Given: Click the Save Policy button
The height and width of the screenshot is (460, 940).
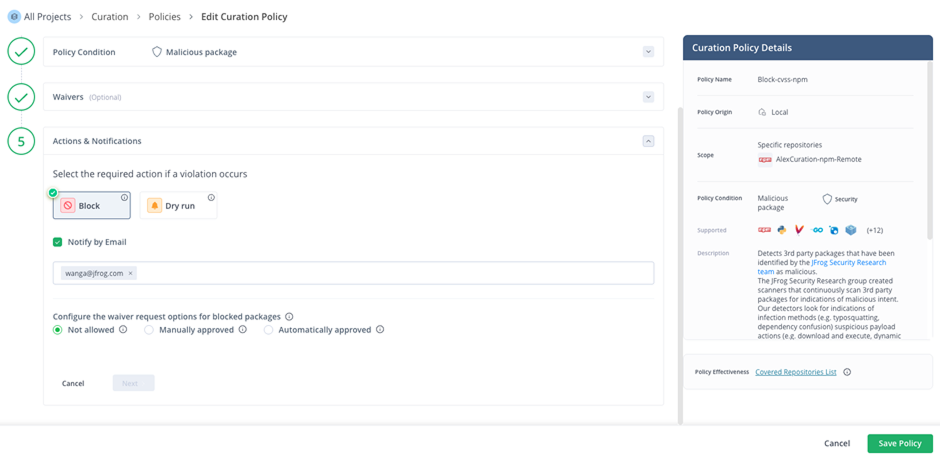Looking at the screenshot, I should coord(899,443).
